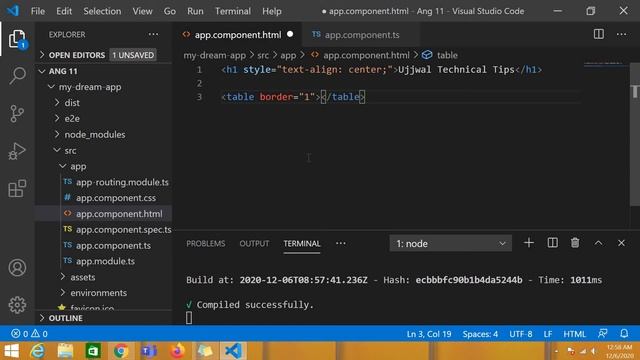Open the Search view in activity bar
The width and height of the screenshot is (640, 360).
coord(17,76)
